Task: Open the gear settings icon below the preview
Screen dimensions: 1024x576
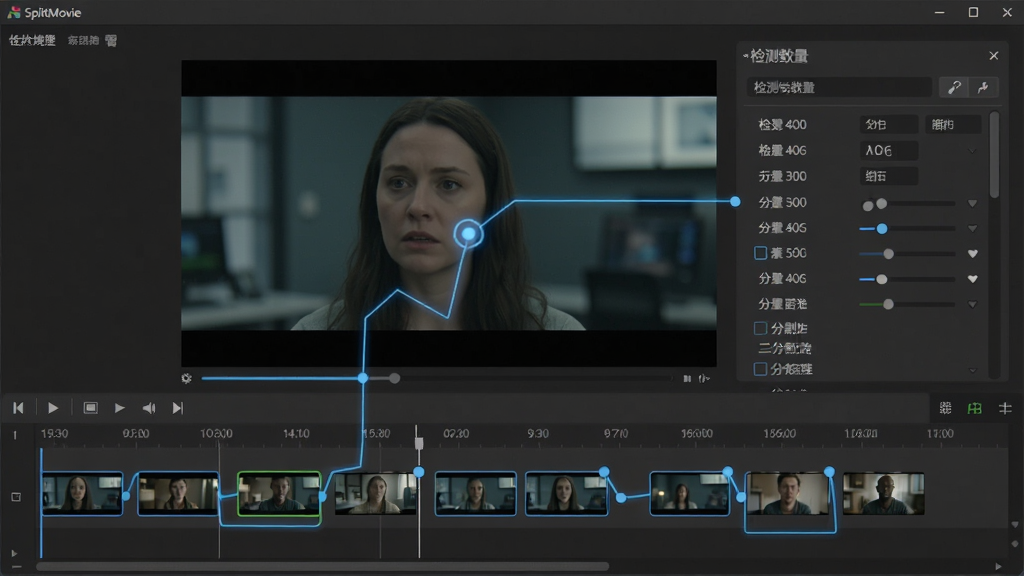Action: pos(187,378)
